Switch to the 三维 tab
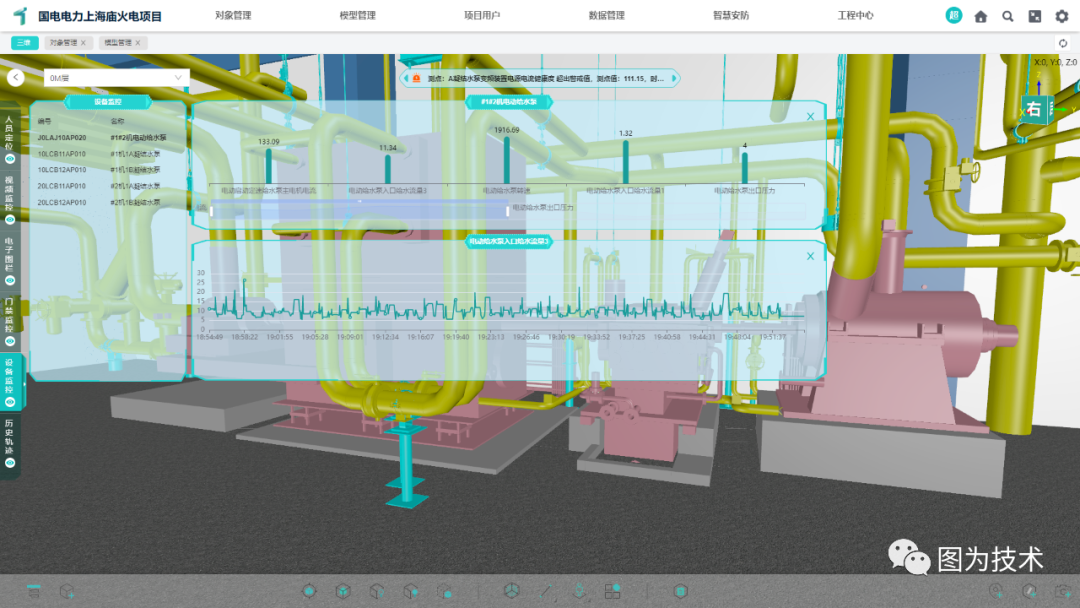The height and width of the screenshot is (608, 1080). (x=25, y=43)
